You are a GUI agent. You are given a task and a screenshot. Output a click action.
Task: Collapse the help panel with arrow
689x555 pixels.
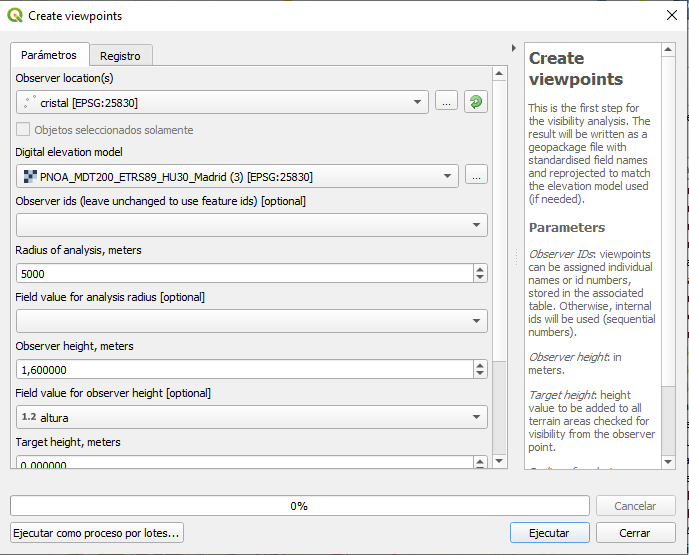pos(514,48)
